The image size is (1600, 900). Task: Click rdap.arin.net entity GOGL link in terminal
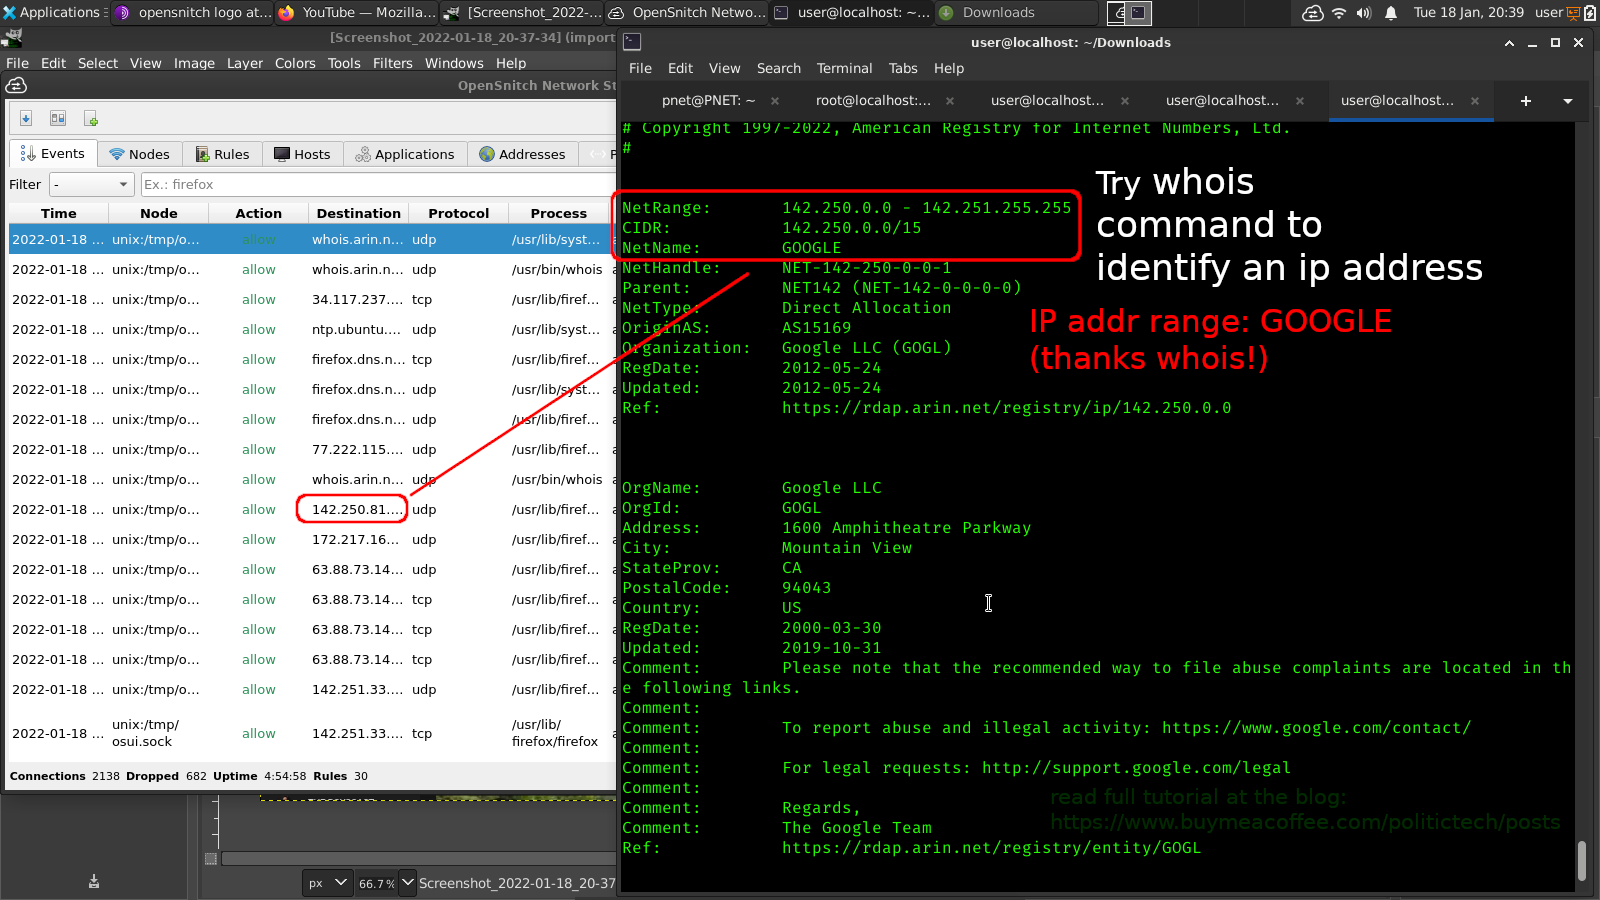pos(991,848)
